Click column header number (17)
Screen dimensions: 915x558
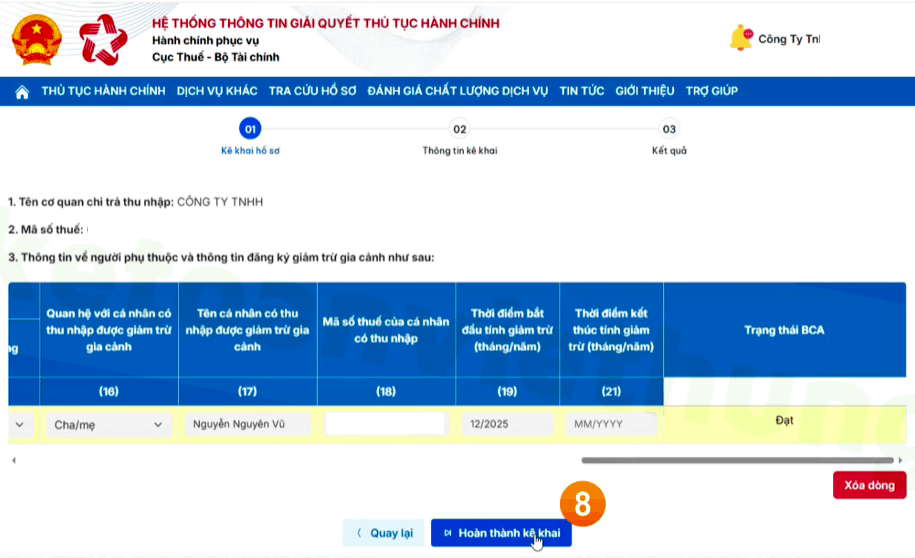pyautogui.click(x=247, y=392)
